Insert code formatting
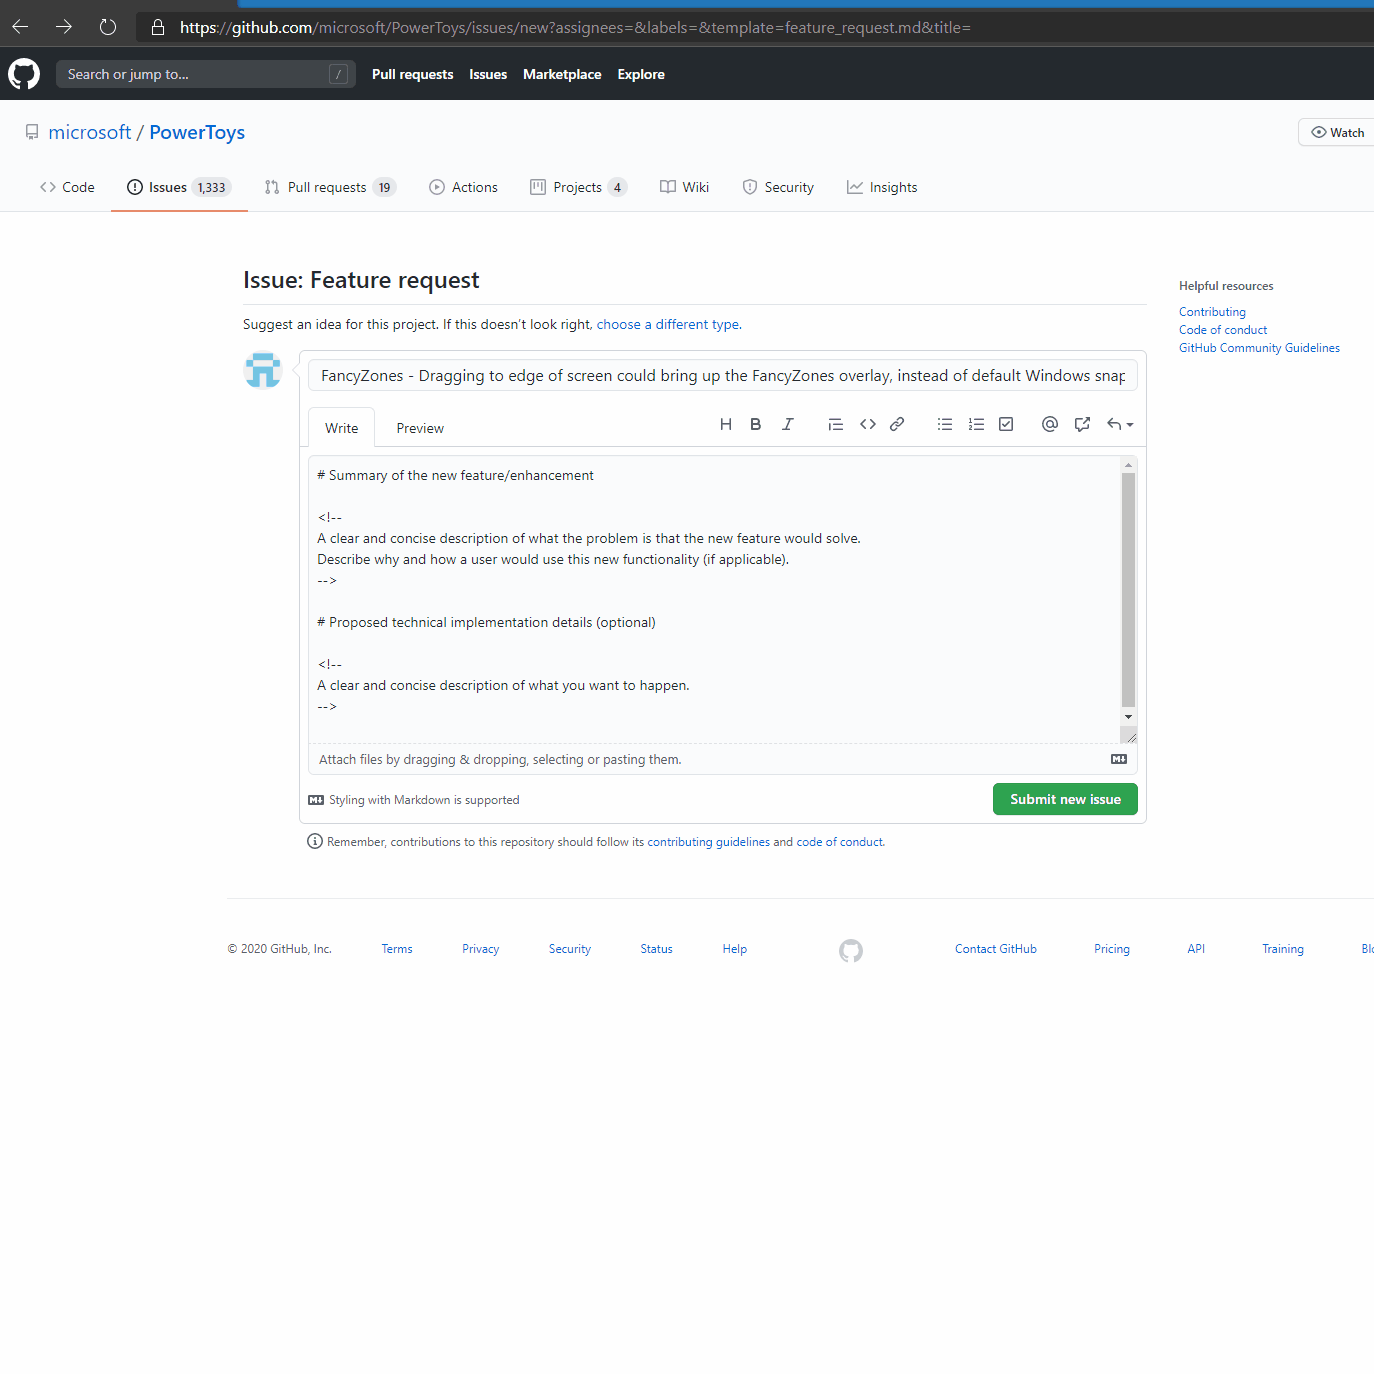1374x1374 pixels. coord(868,424)
